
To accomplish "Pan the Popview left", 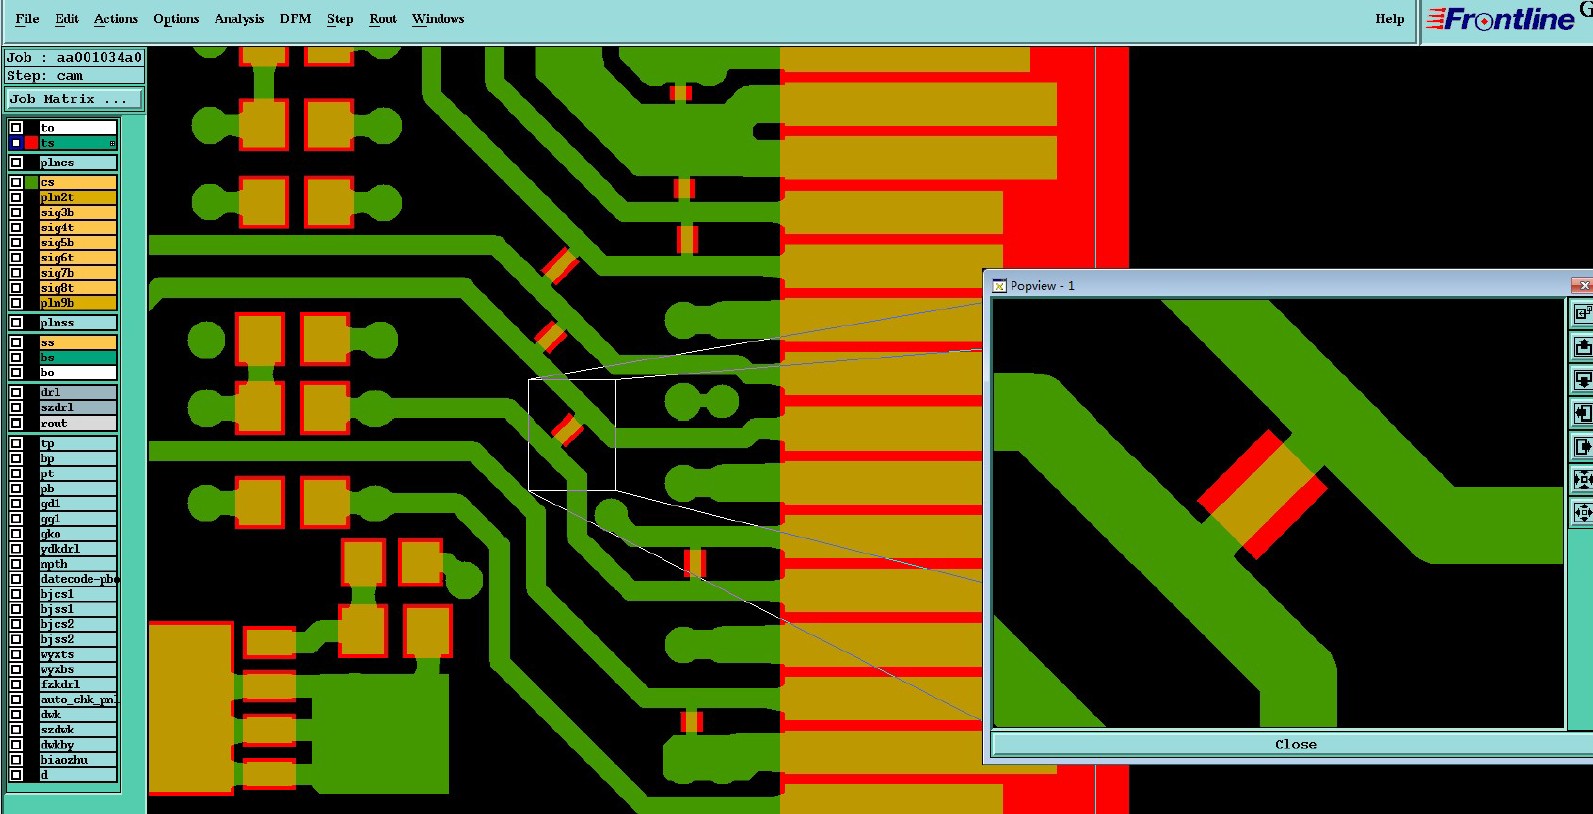I will click(x=1583, y=413).
